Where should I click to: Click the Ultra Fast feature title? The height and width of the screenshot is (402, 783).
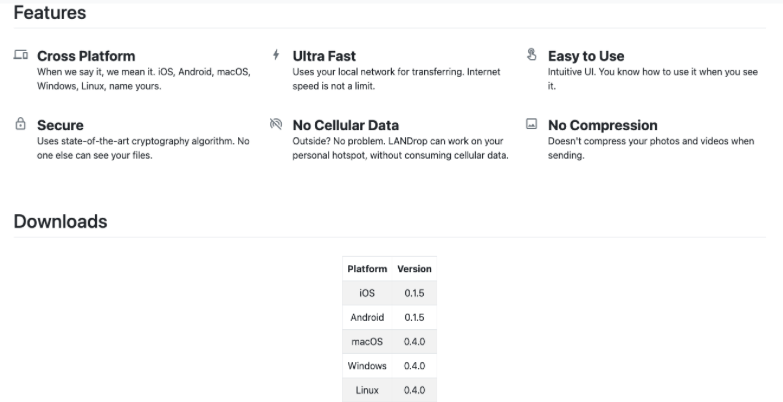(324, 56)
